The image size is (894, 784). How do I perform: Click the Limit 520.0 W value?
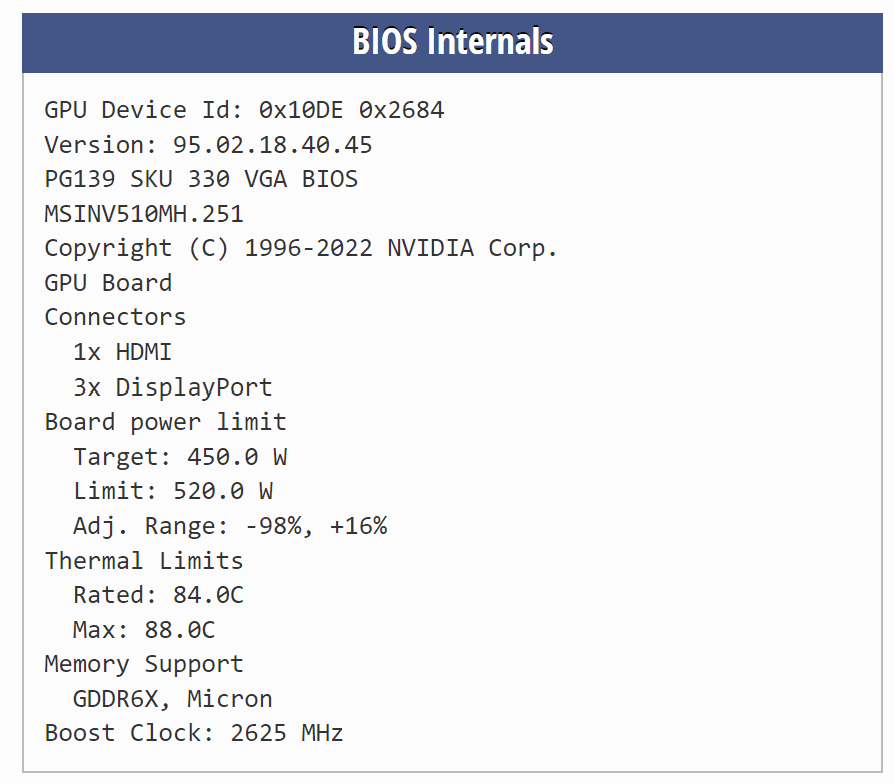tap(173, 491)
